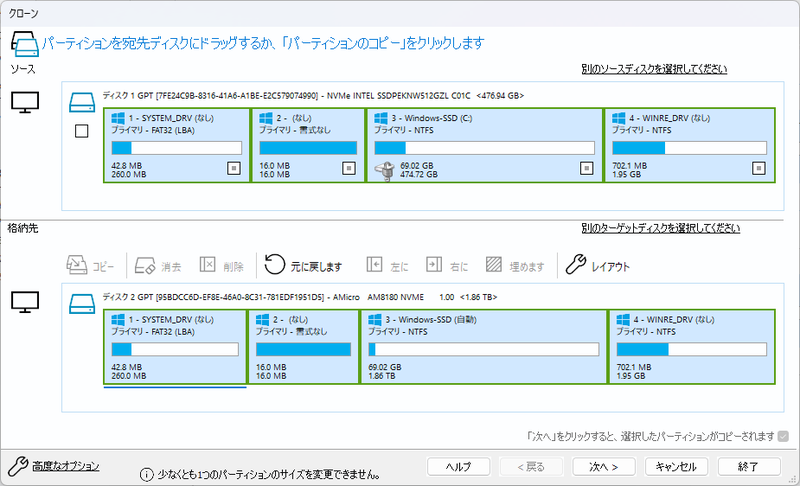Click Windows logo on source Windows-SSD (C:)

(x=381, y=118)
